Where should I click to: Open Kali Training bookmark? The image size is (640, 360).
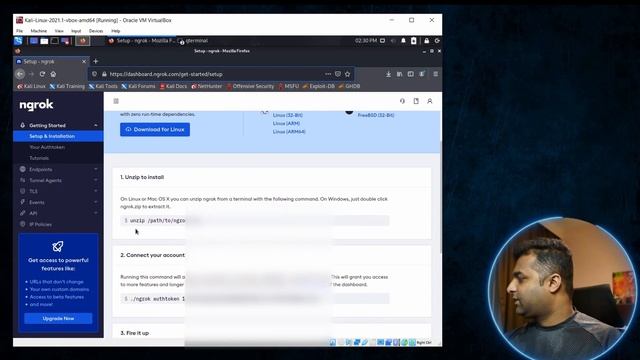pyautogui.click(x=67, y=87)
